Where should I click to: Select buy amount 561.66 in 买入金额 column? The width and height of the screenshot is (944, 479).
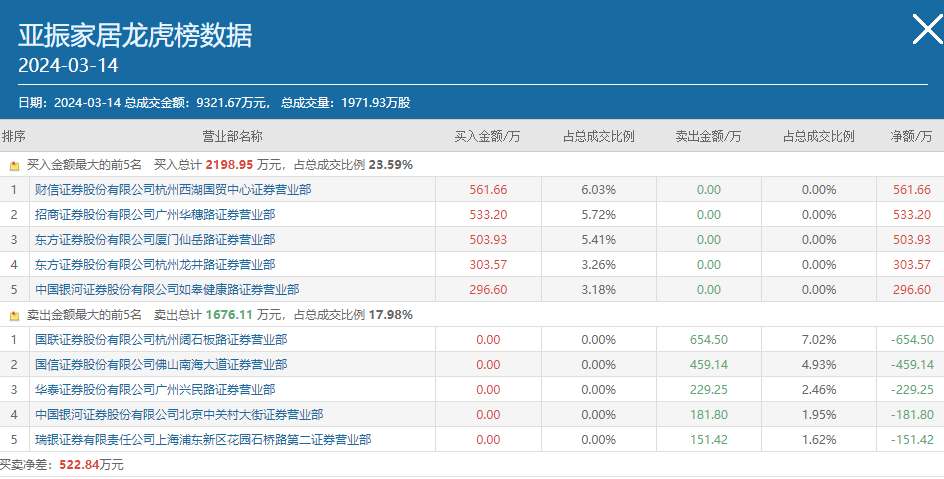[488, 190]
